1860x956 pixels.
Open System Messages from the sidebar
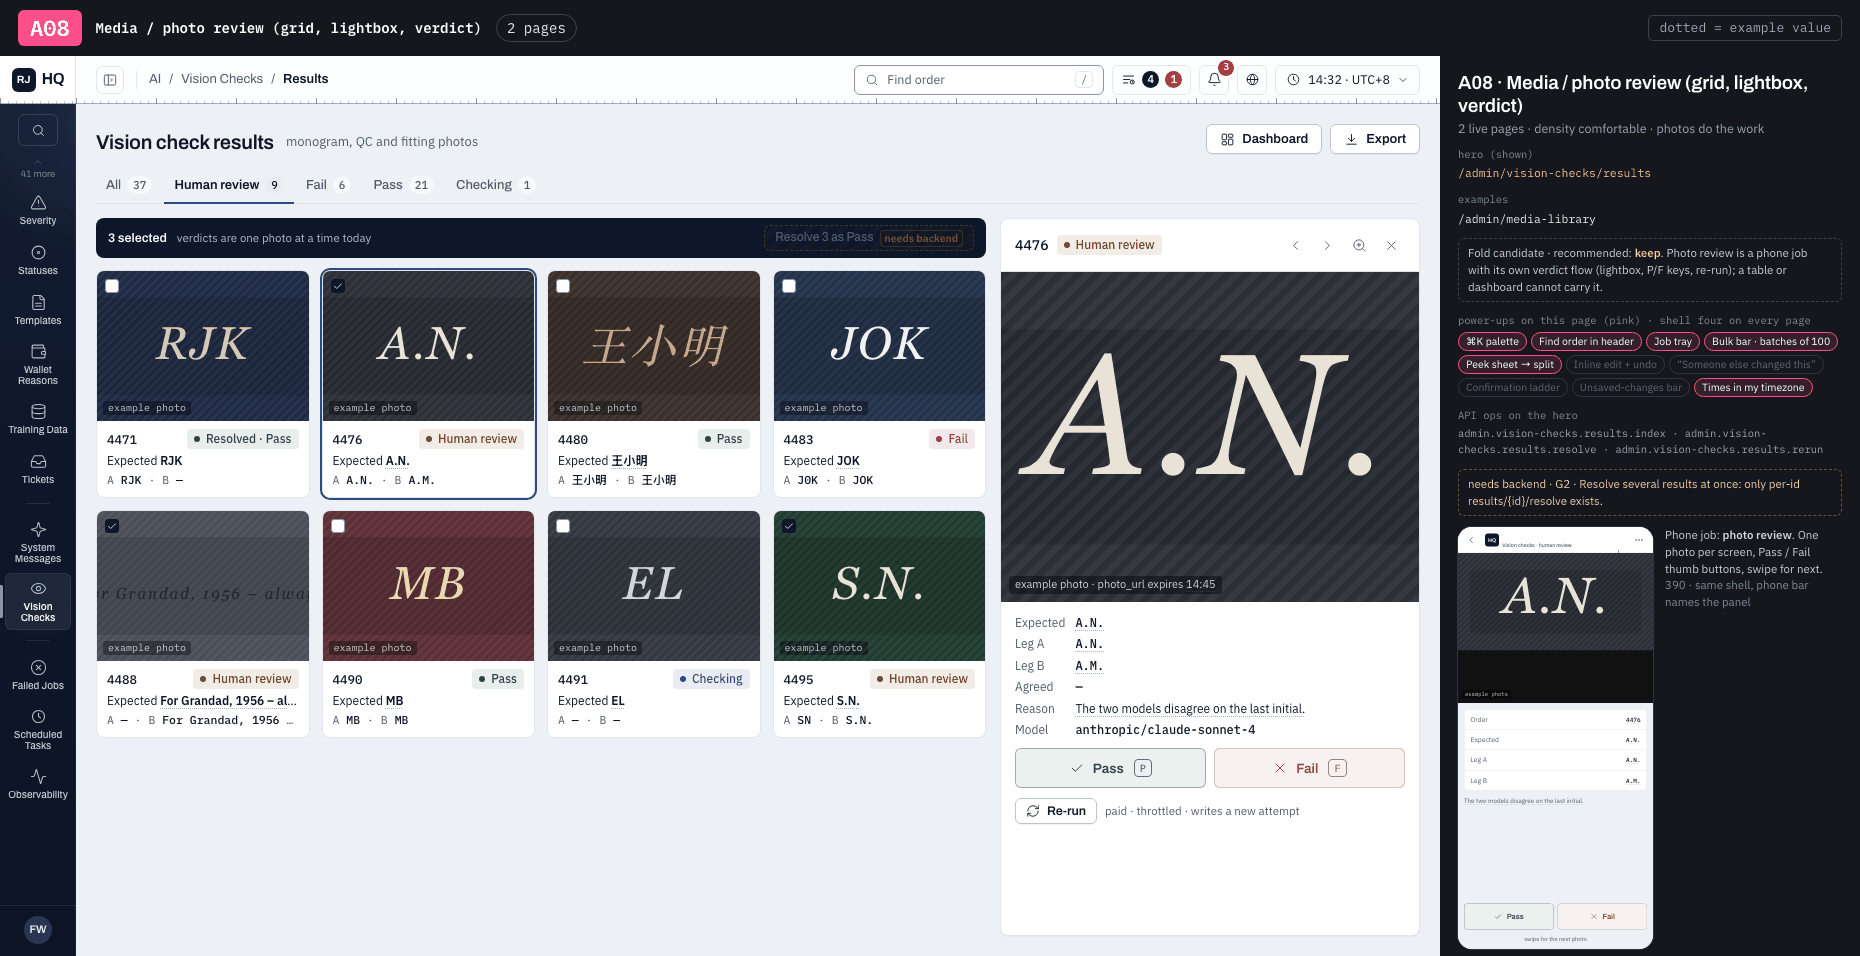[38, 542]
